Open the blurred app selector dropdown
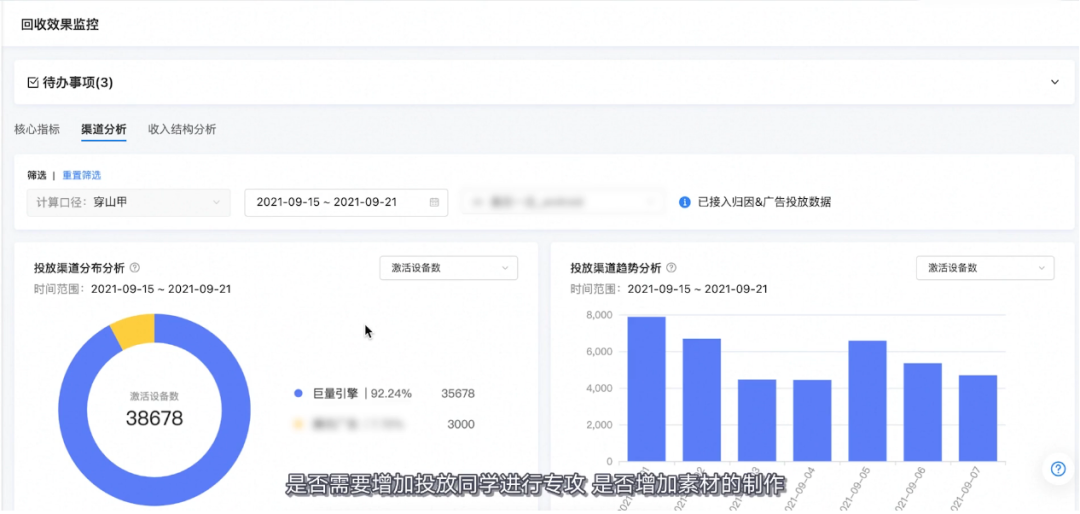This screenshot has width=1080, height=514. click(563, 203)
